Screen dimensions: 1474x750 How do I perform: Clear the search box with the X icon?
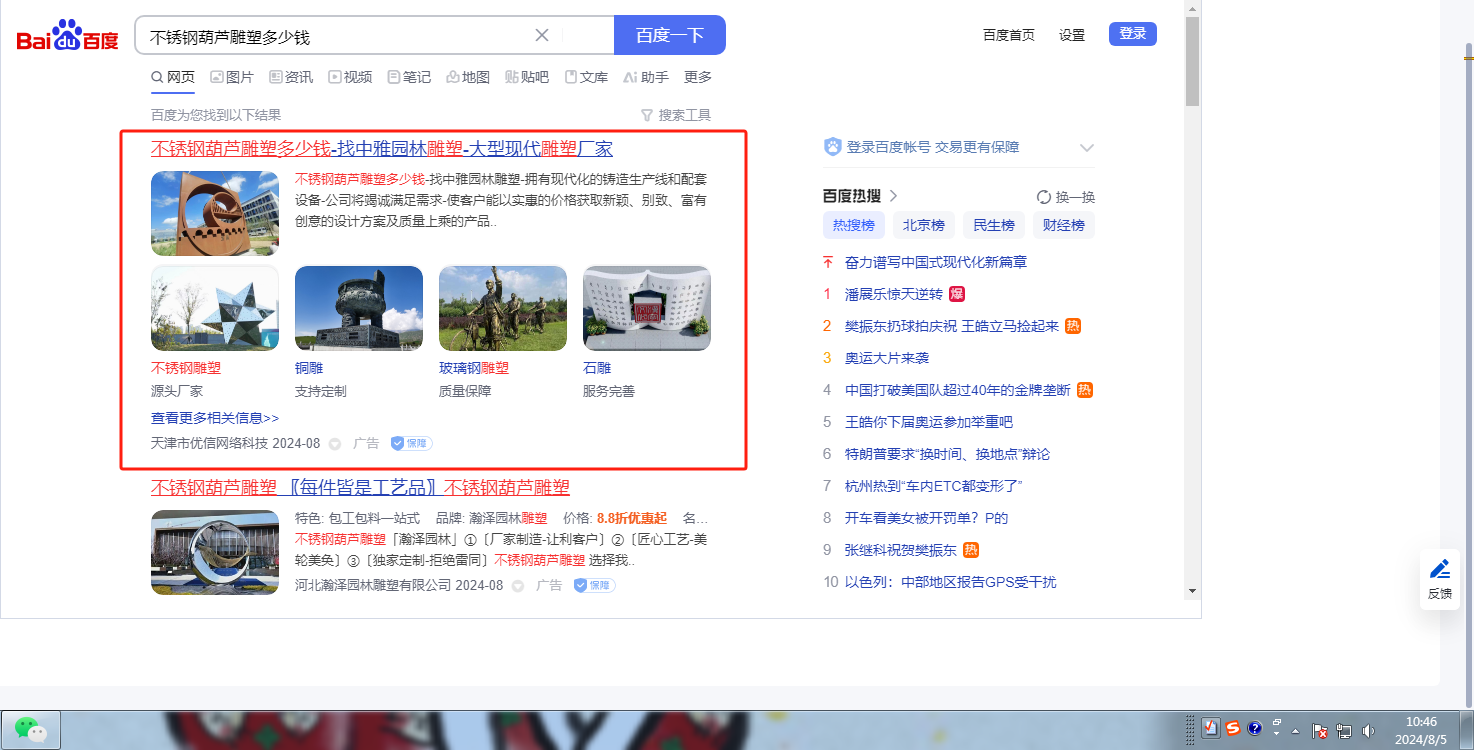[542, 35]
